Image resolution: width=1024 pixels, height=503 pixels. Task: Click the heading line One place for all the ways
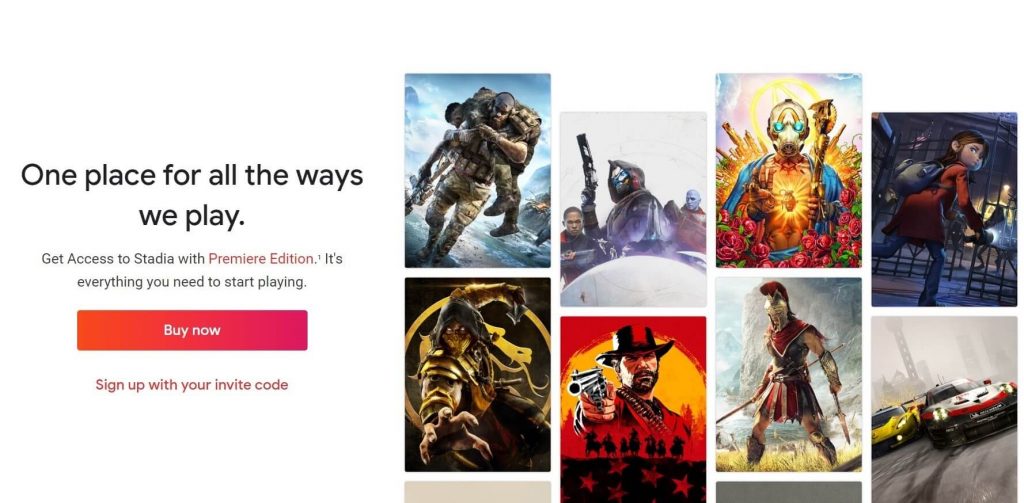point(192,176)
